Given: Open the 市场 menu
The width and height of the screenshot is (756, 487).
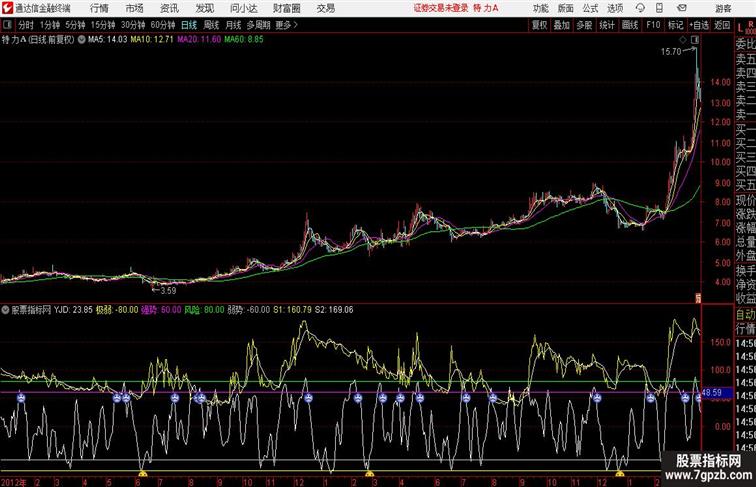Looking at the screenshot, I should click(135, 8).
